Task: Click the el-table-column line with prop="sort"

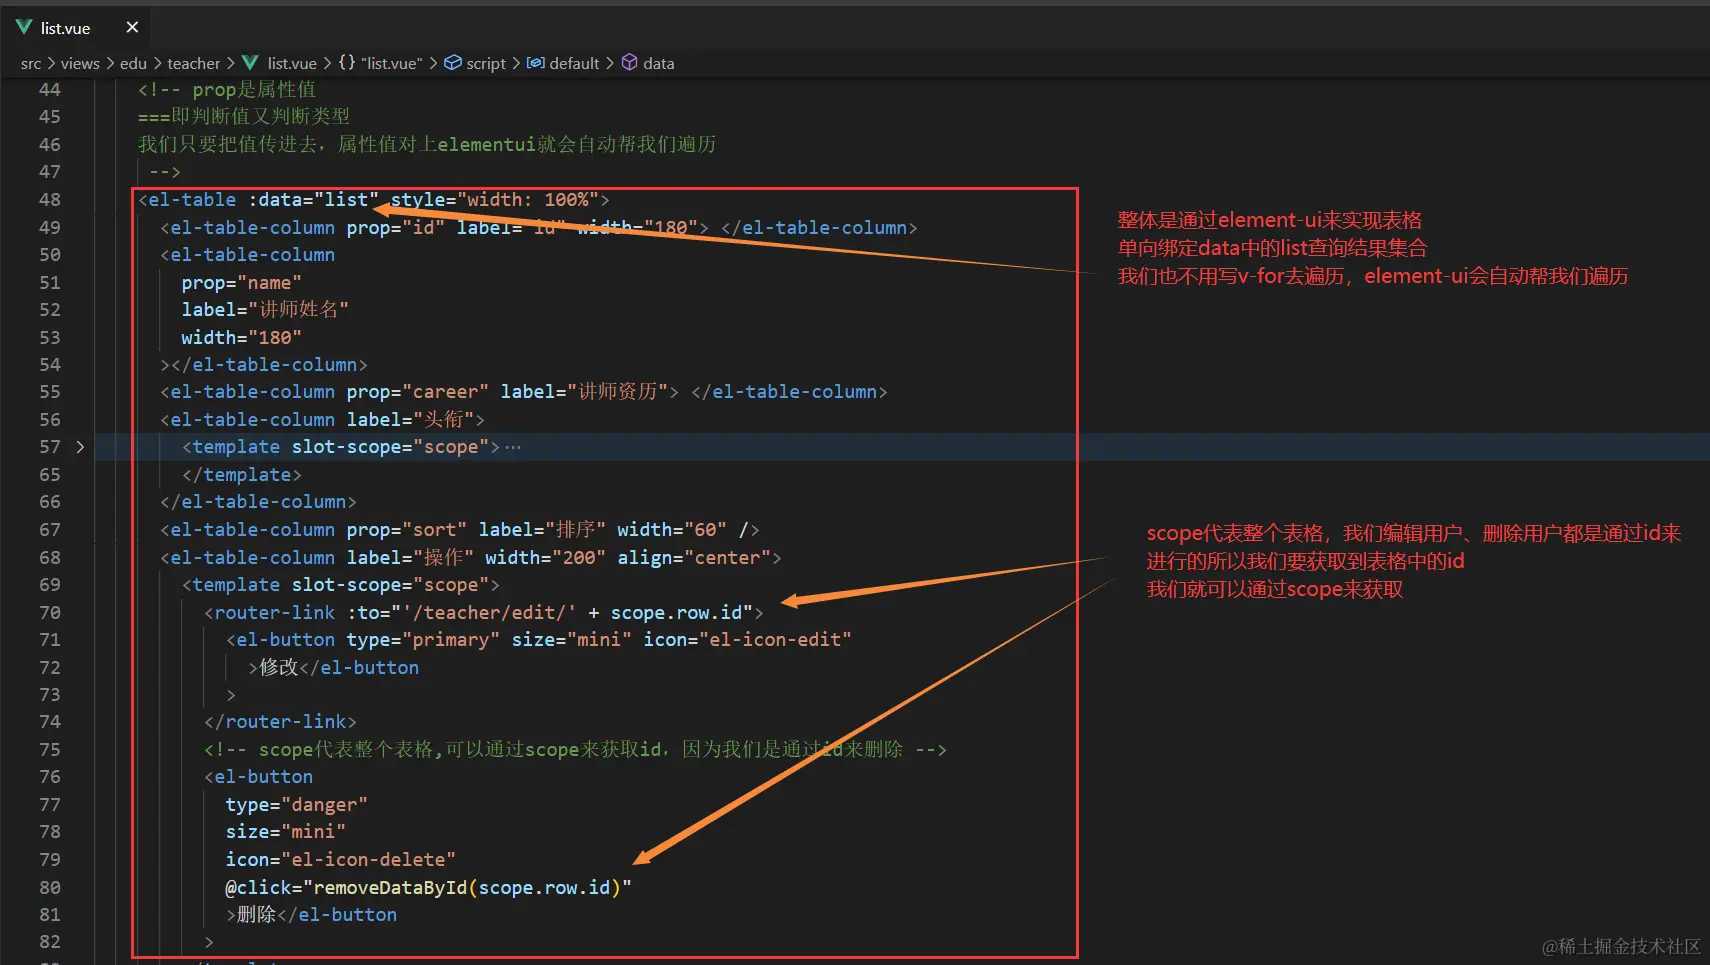Action: click(x=460, y=530)
